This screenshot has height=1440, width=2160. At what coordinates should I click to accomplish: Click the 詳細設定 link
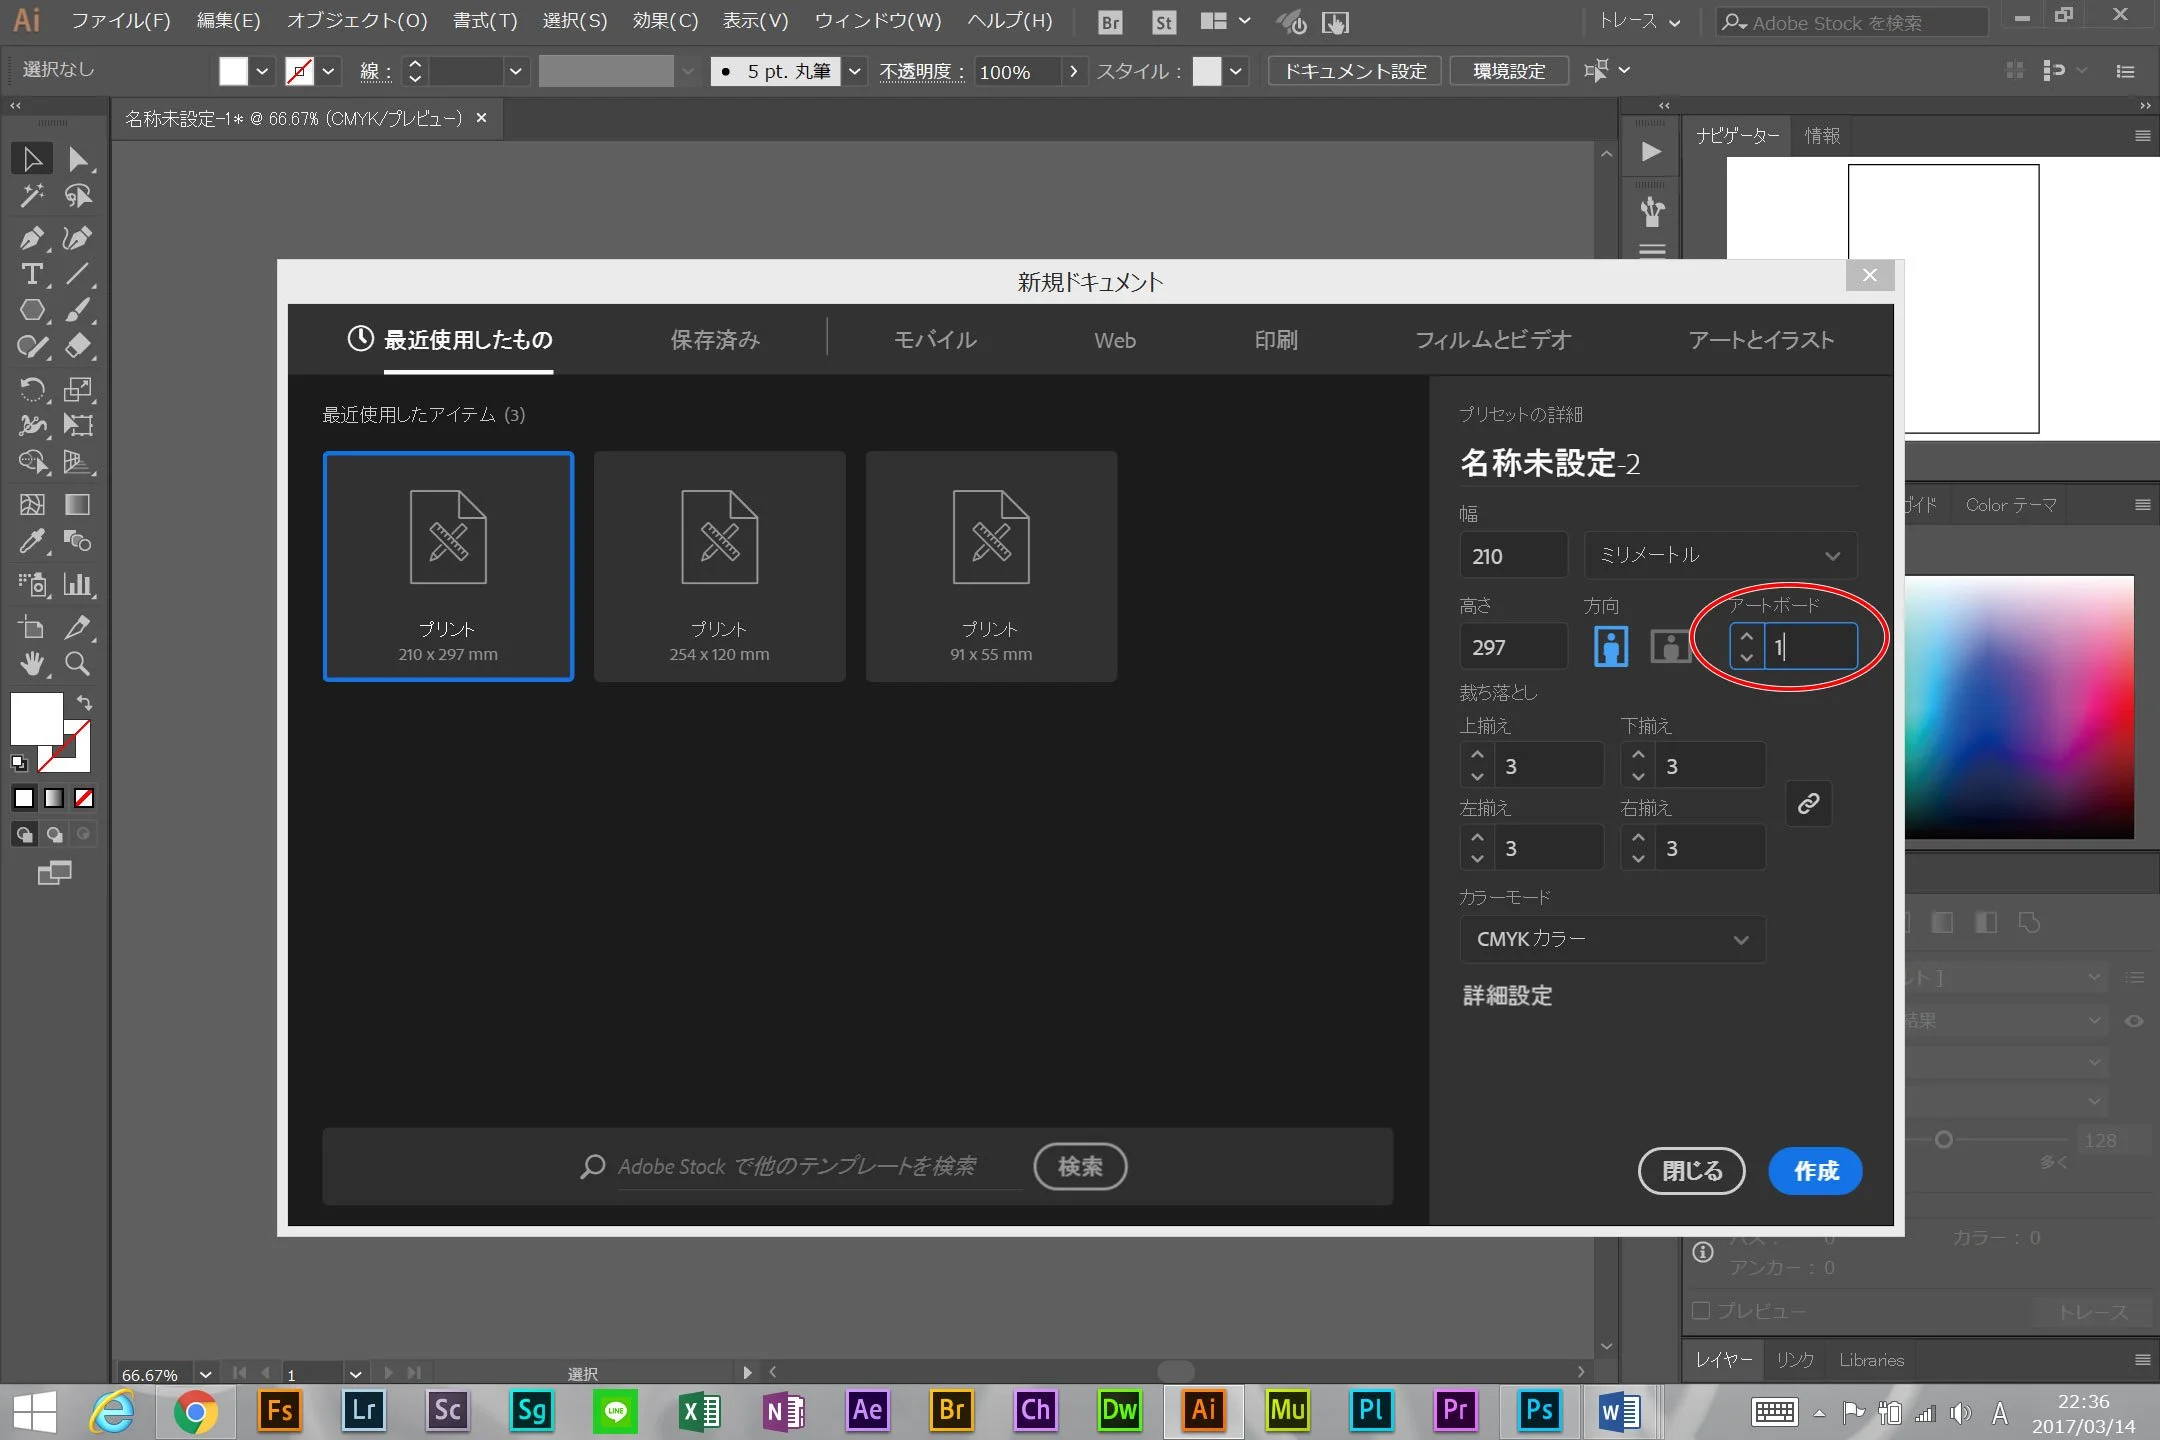(x=1507, y=996)
